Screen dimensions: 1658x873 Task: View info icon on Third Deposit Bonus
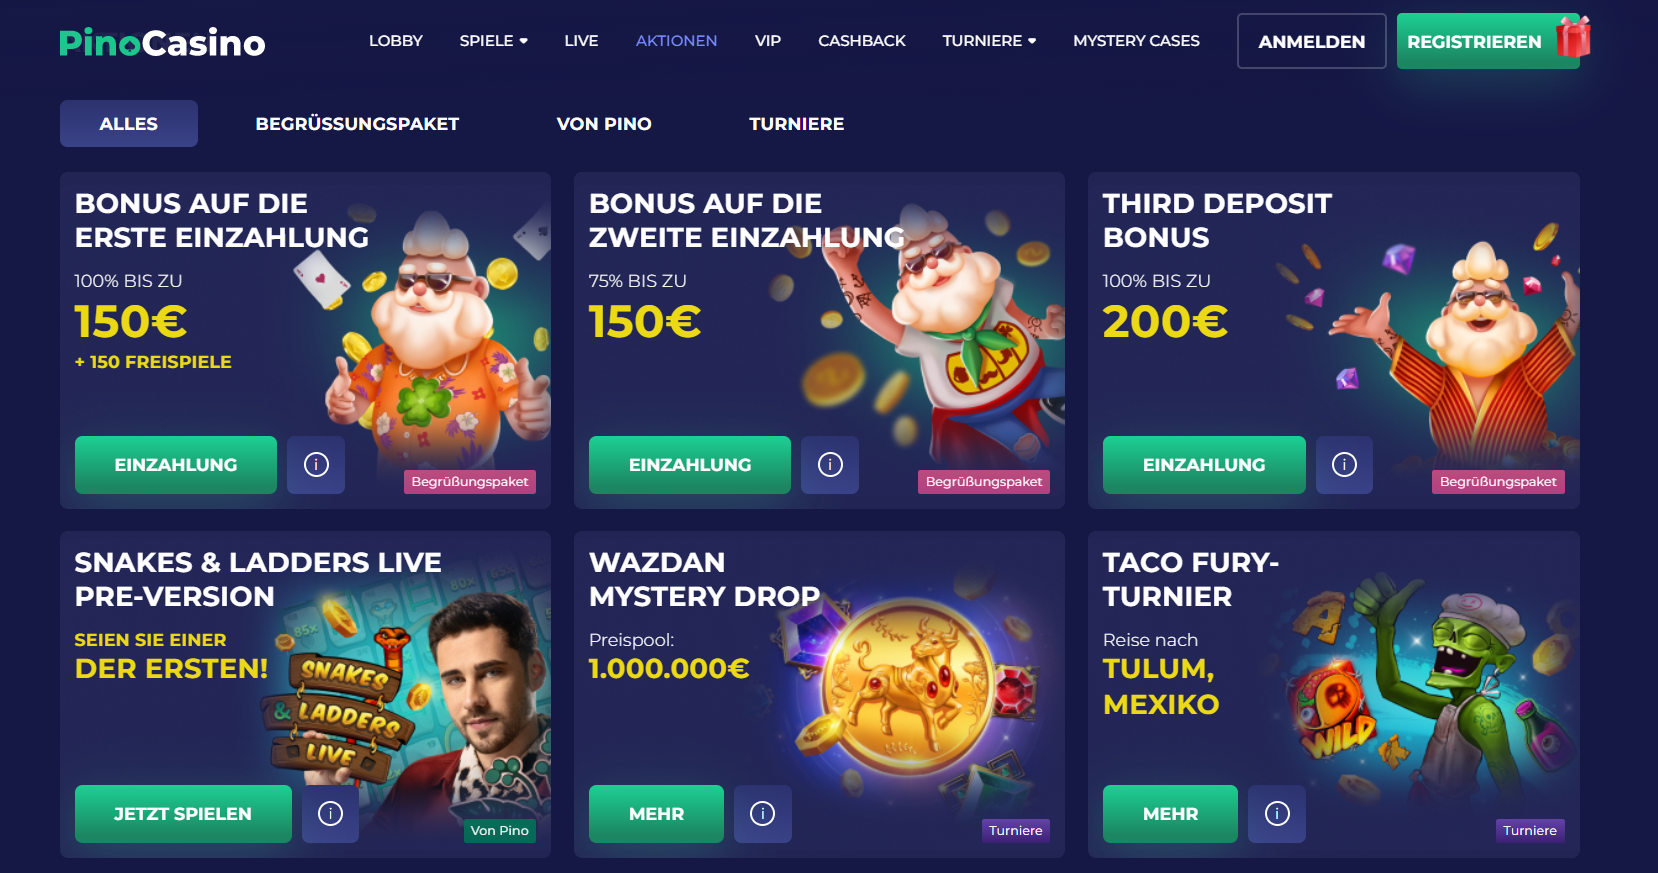point(1344,465)
